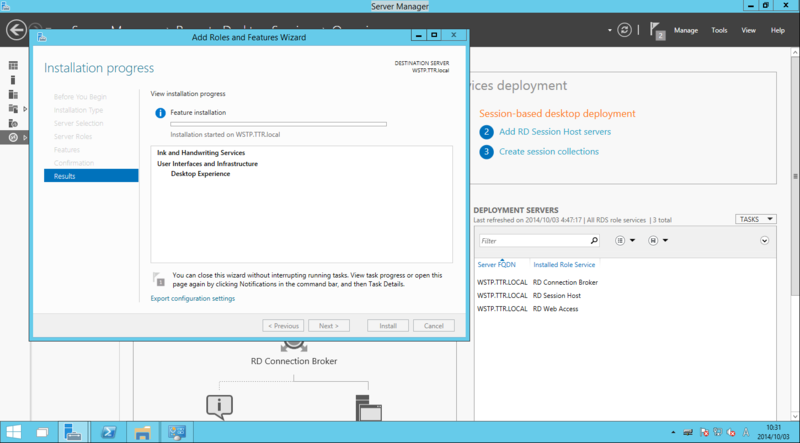
Task: Open the View menu
Action: [748, 30]
